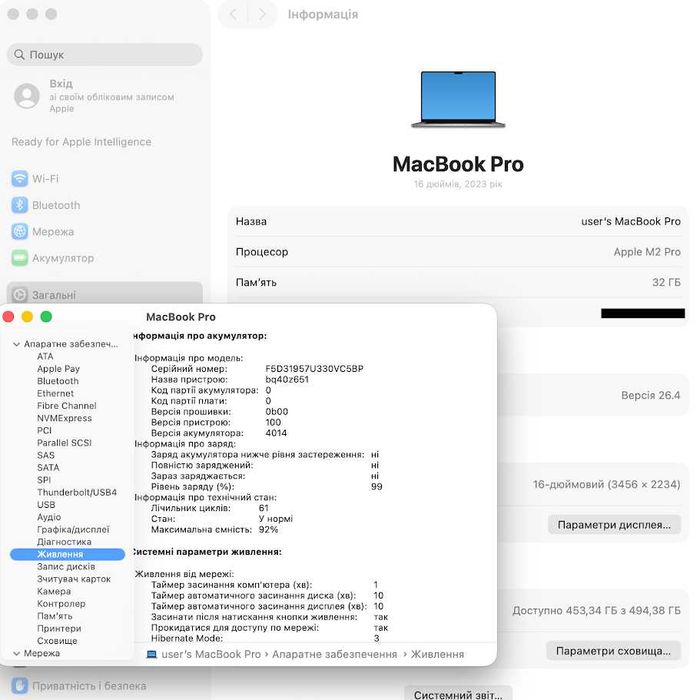Open Параметри дисплея... button
Image resolution: width=700 pixels, height=700 pixels.
614,525
